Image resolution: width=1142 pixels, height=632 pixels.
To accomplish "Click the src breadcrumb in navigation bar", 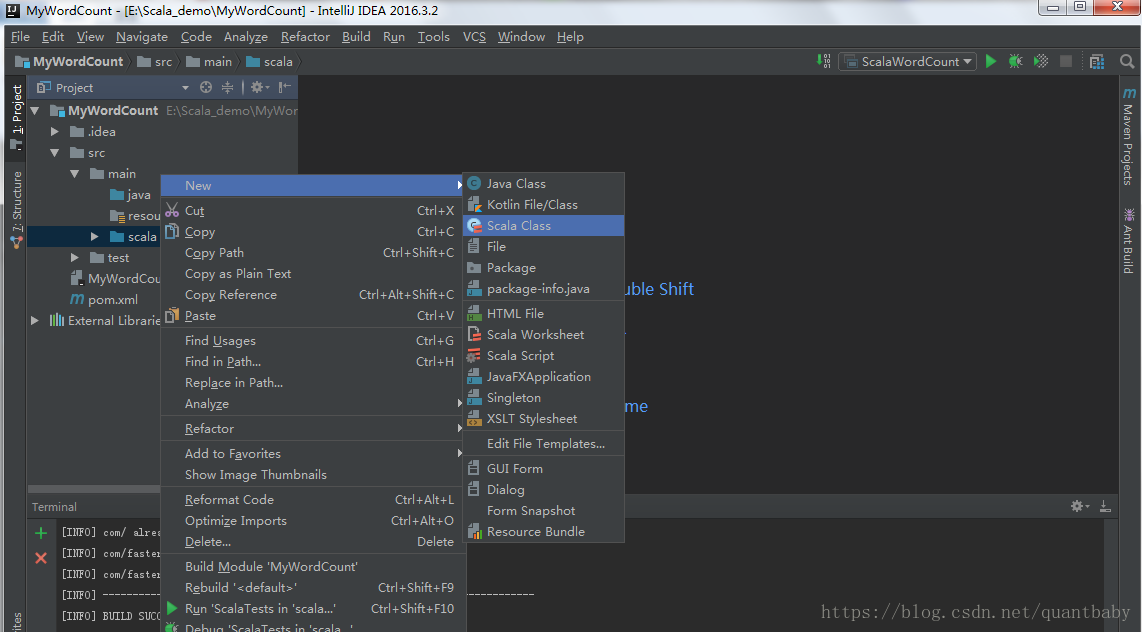I will (x=155, y=62).
